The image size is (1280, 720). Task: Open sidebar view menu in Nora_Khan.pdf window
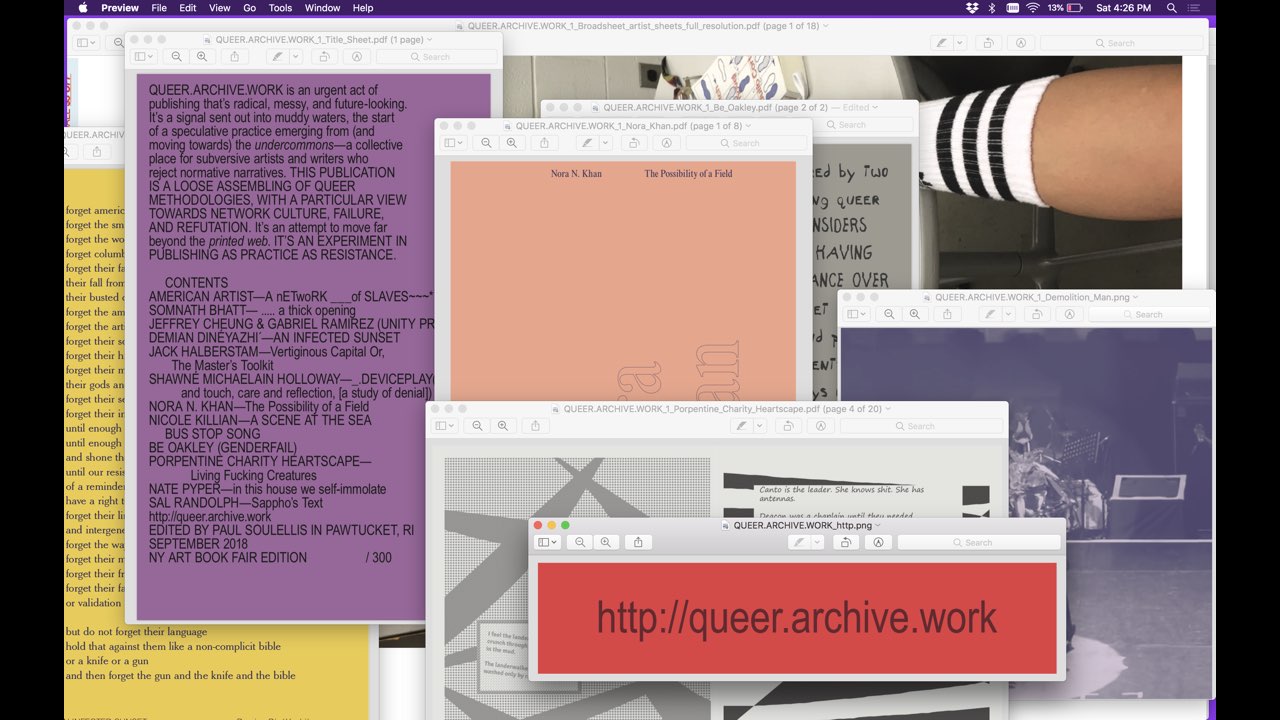click(454, 143)
